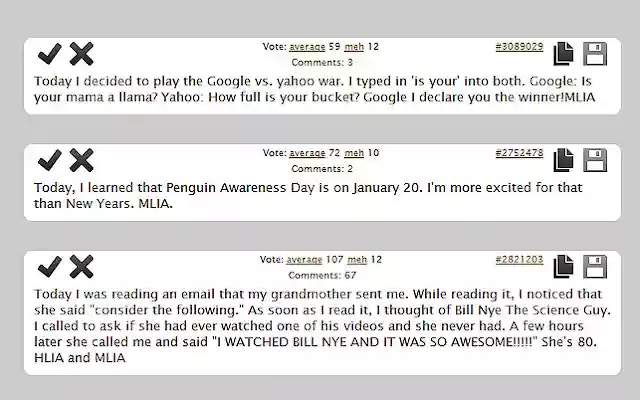Copy the Google vs. yahoo post
640x400 pixels.
pyautogui.click(x=565, y=54)
